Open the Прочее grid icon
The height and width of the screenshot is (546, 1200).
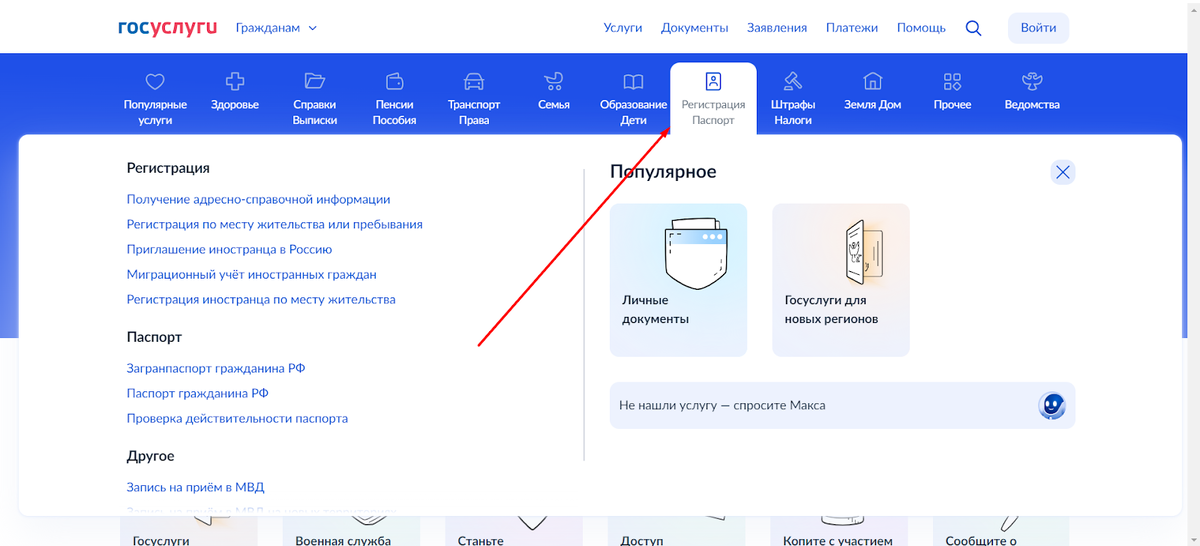(952, 81)
